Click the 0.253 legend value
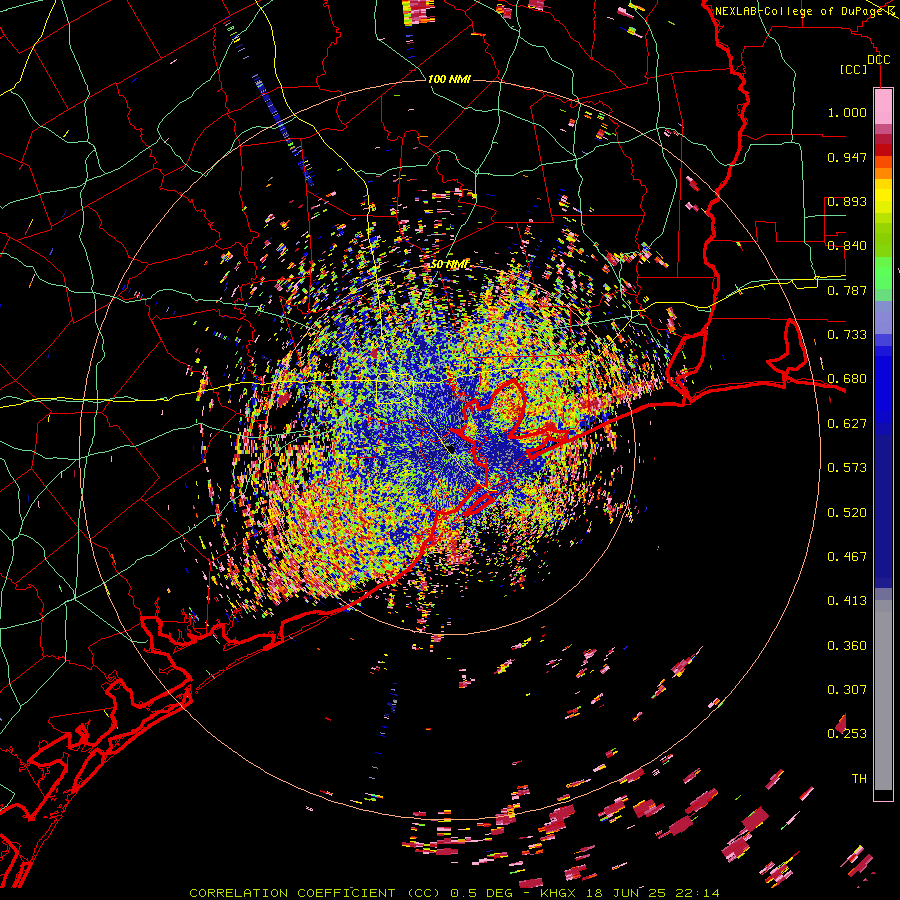The height and width of the screenshot is (900, 900). click(x=847, y=734)
